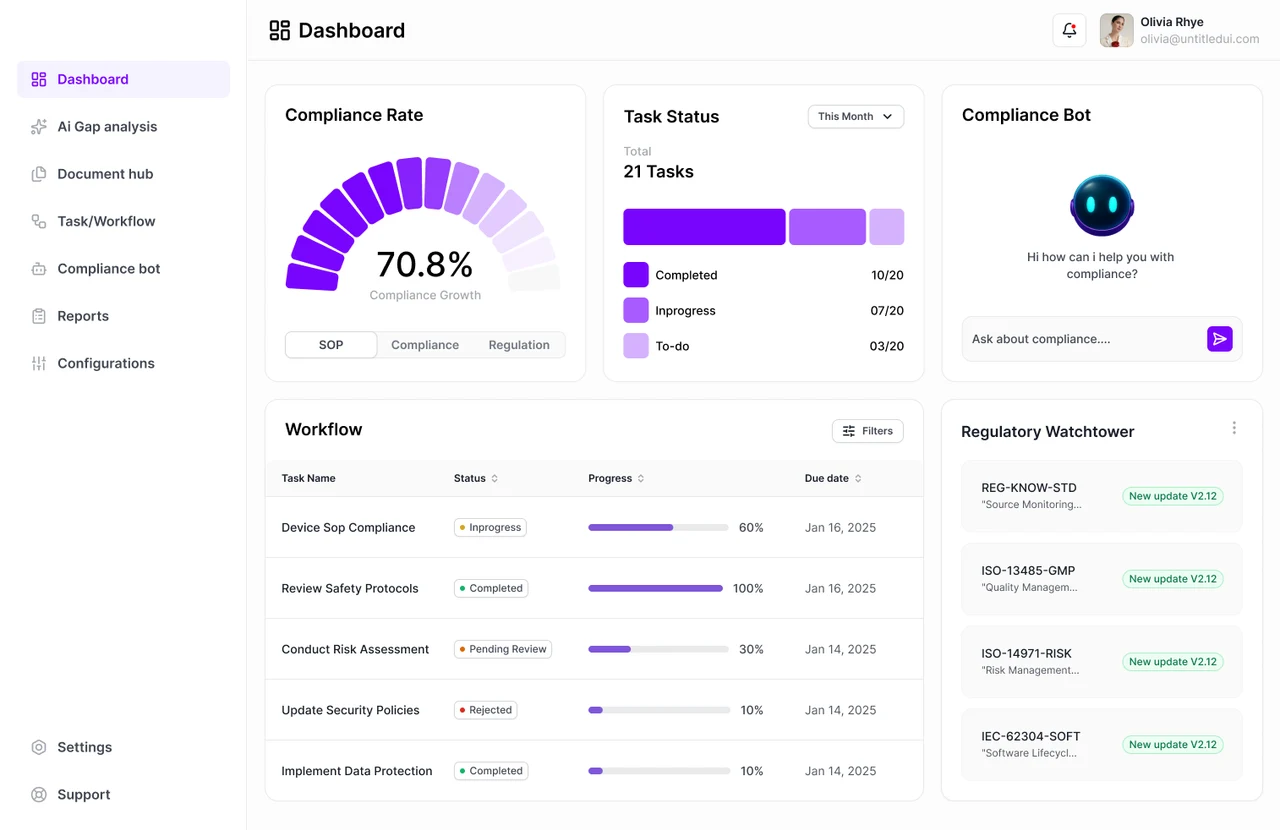Open the workflow Filters button
The image size is (1280, 830).
pos(867,431)
